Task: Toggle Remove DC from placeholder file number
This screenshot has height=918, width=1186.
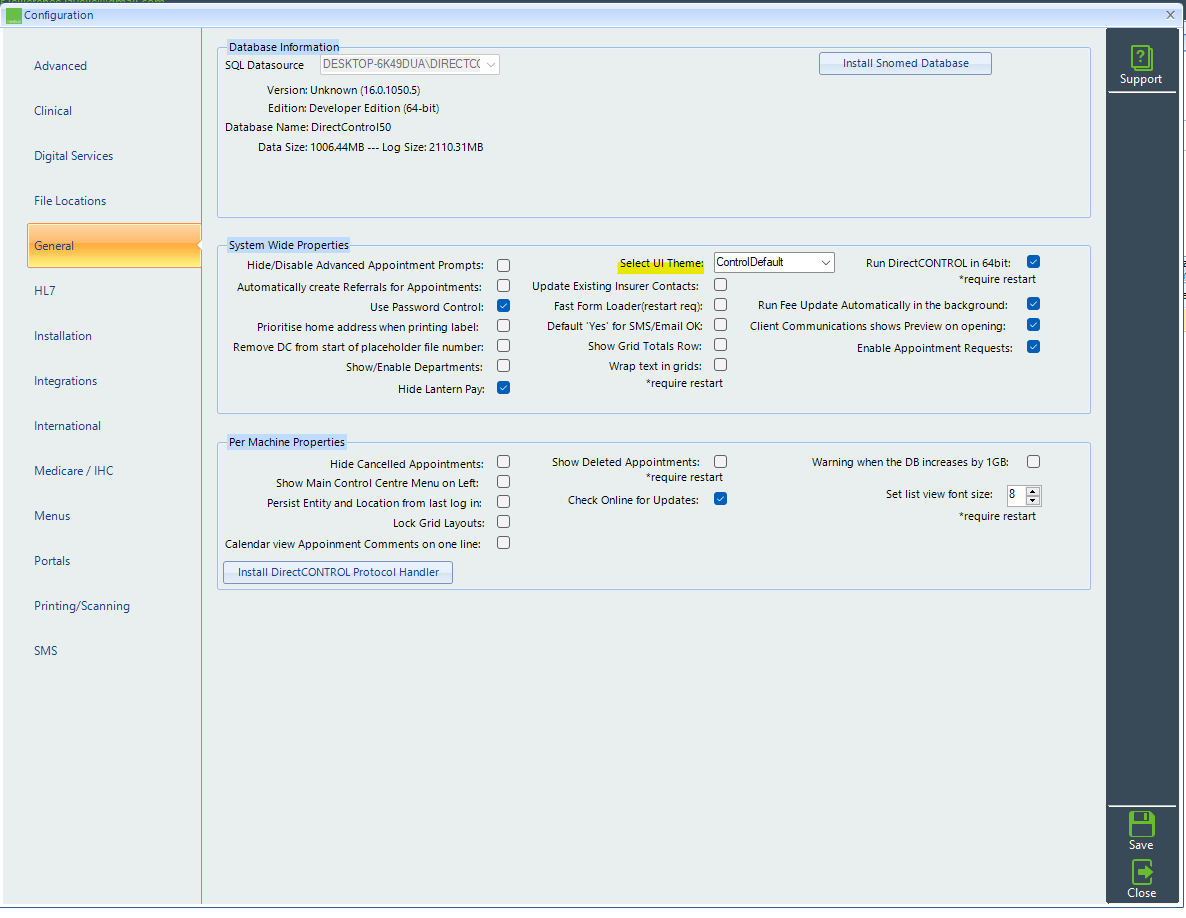Action: pos(503,346)
